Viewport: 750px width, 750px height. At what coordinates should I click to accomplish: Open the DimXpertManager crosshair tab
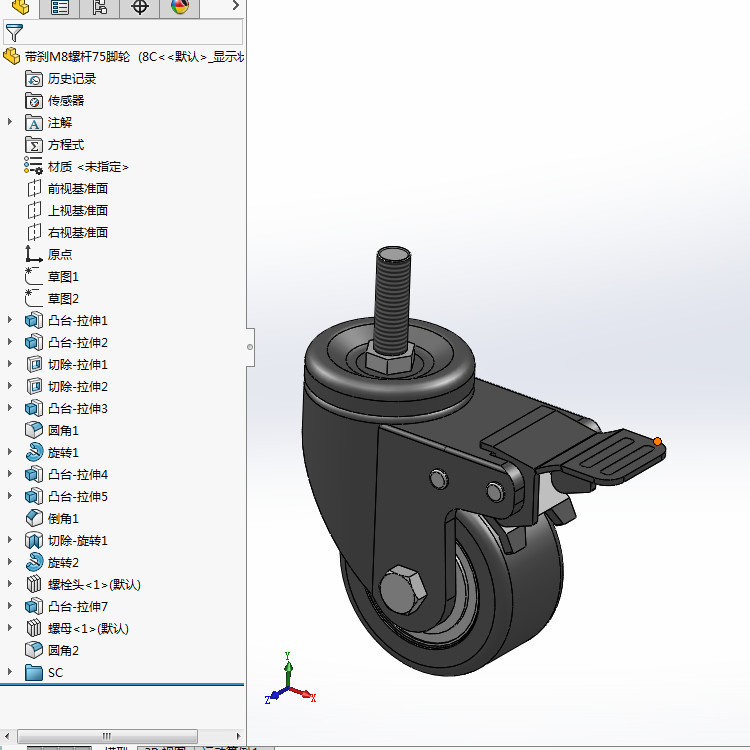(x=140, y=7)
